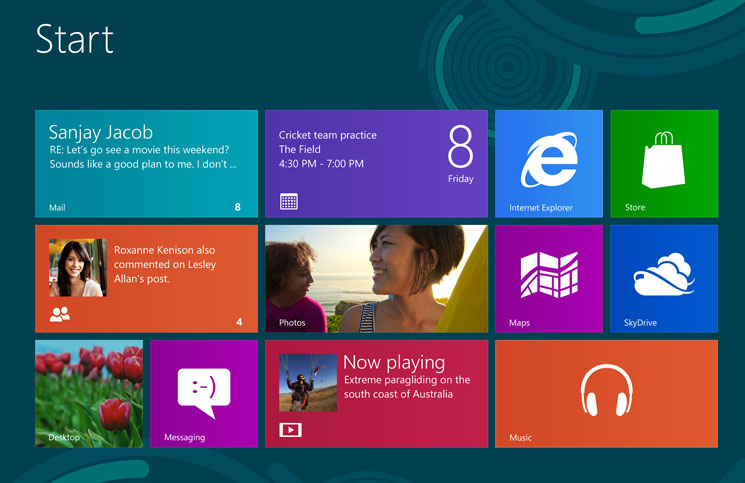The image size is (745, 483).
Task: Click the calendar grid icon
Action: [288, 201]
